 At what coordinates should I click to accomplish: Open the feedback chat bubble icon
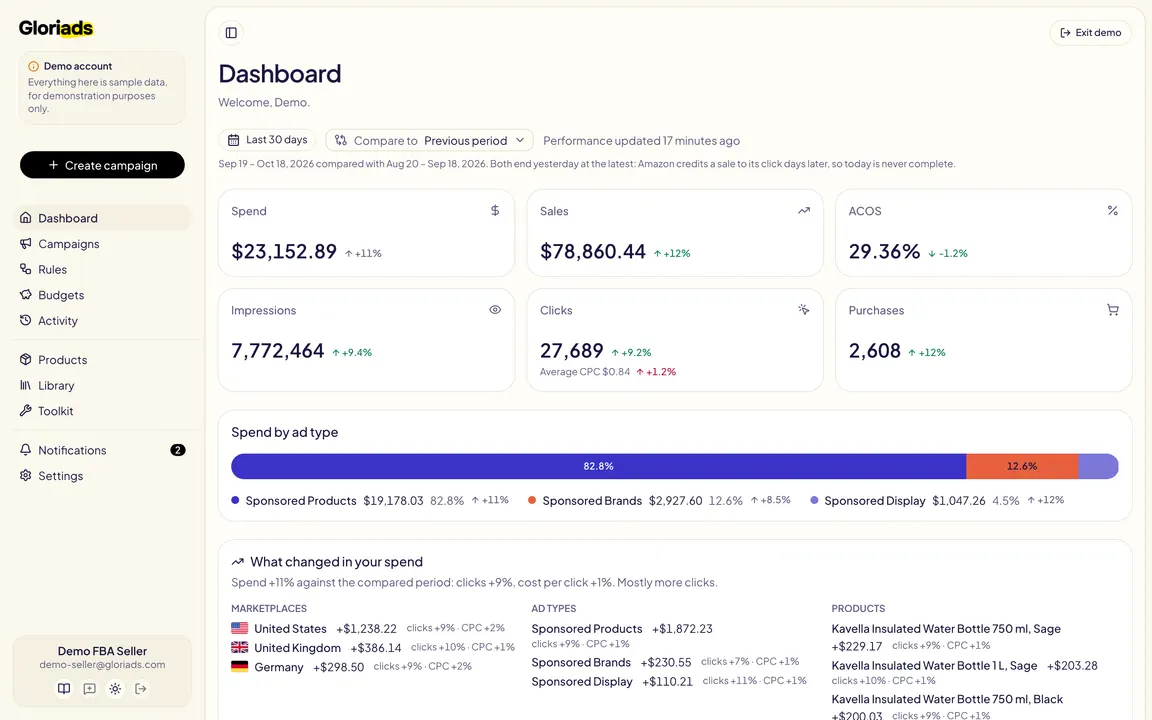click(x=90, y=688)
